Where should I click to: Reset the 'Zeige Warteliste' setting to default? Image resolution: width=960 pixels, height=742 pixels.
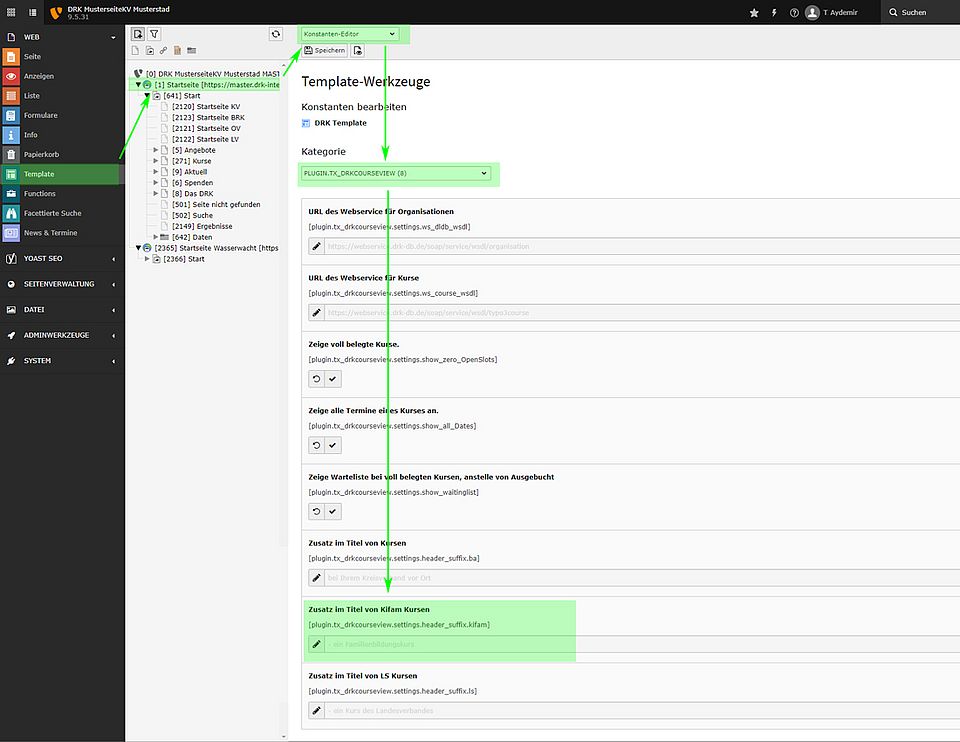[x=316, y=511]
